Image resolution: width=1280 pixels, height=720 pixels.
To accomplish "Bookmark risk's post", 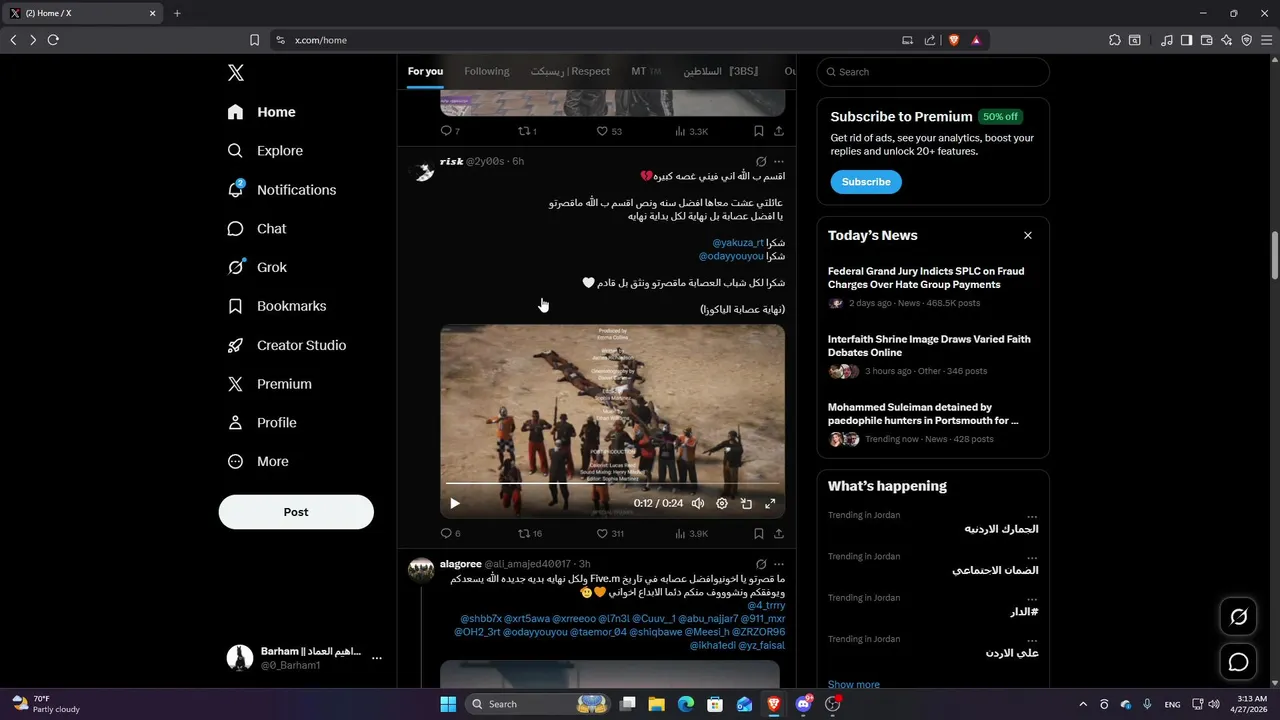I will pyautogui.click(x=759, y=534).
